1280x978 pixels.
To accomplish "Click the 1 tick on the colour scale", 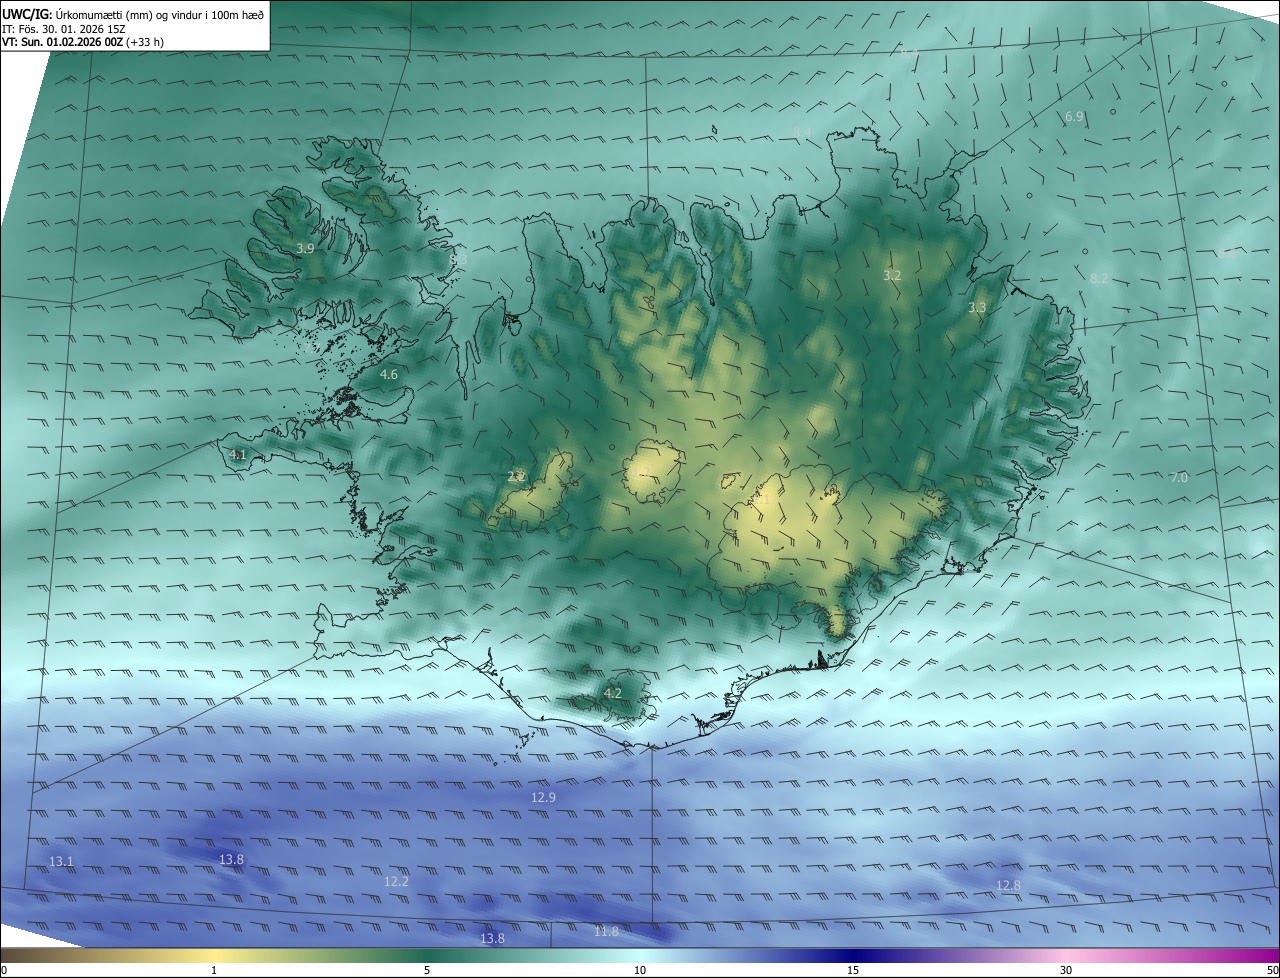I will pos(214,970).
